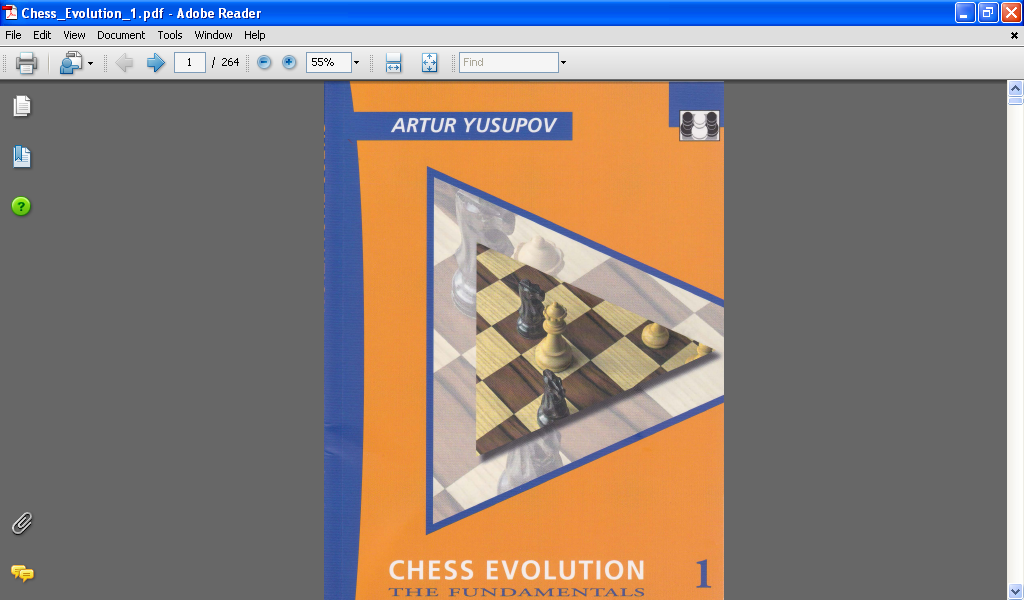Minimize the Adobe Reader window
Screen dimensions: 1024x600
pos(965,12)
